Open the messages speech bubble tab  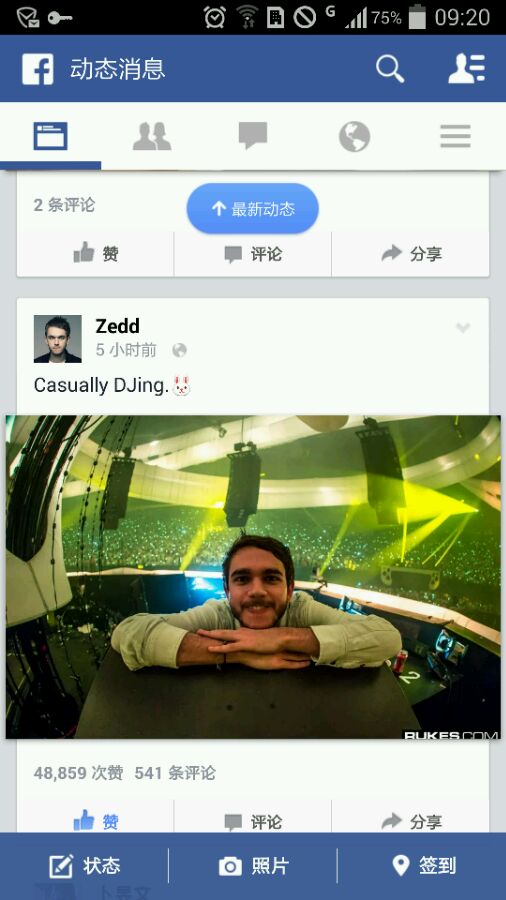(253, 136)
